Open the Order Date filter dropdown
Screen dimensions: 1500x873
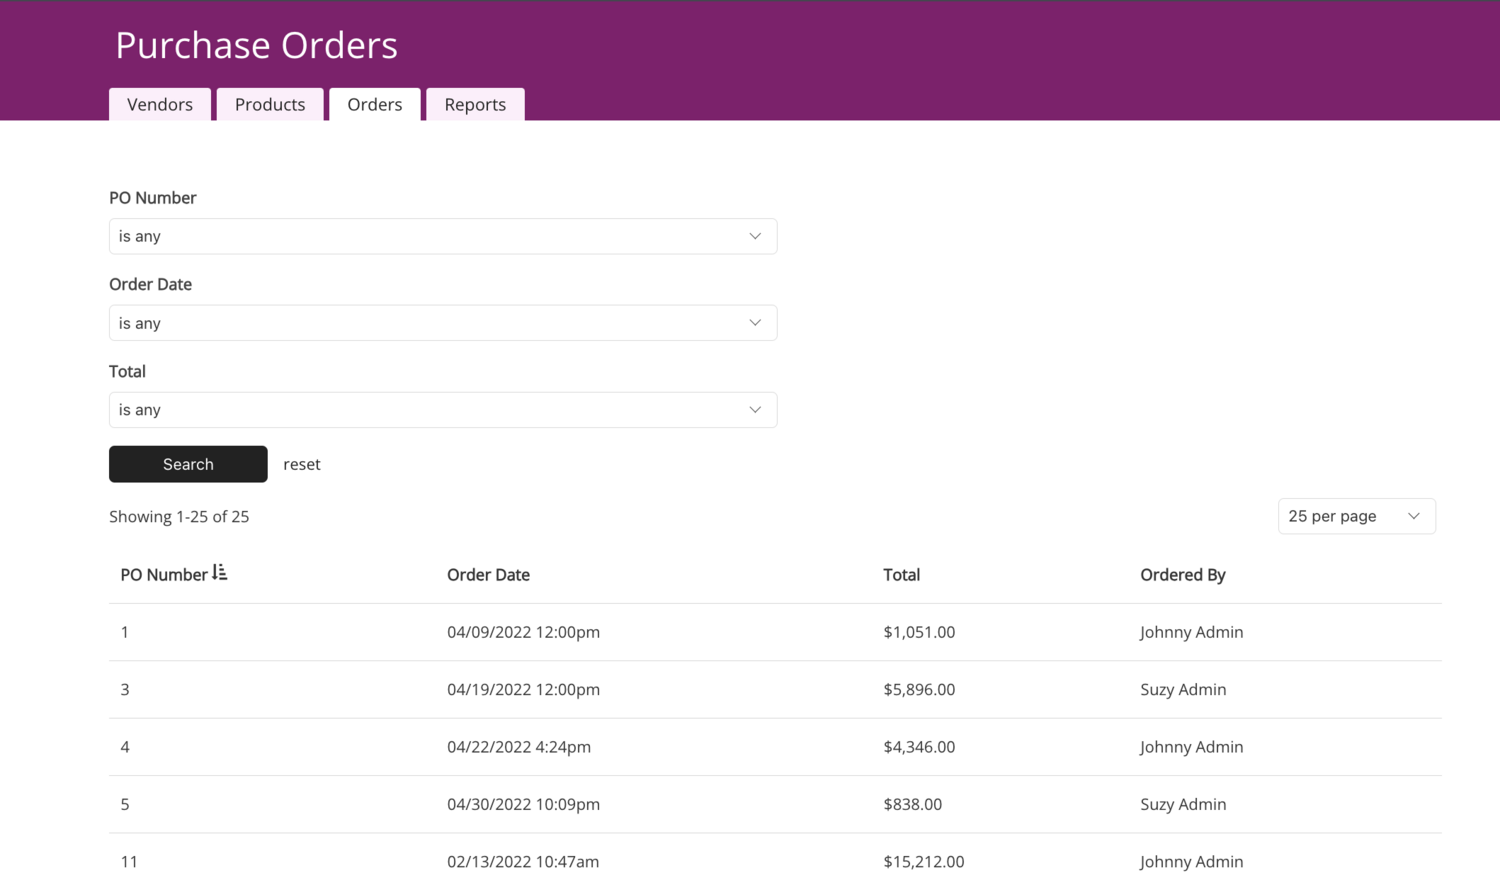pos(442,323)
